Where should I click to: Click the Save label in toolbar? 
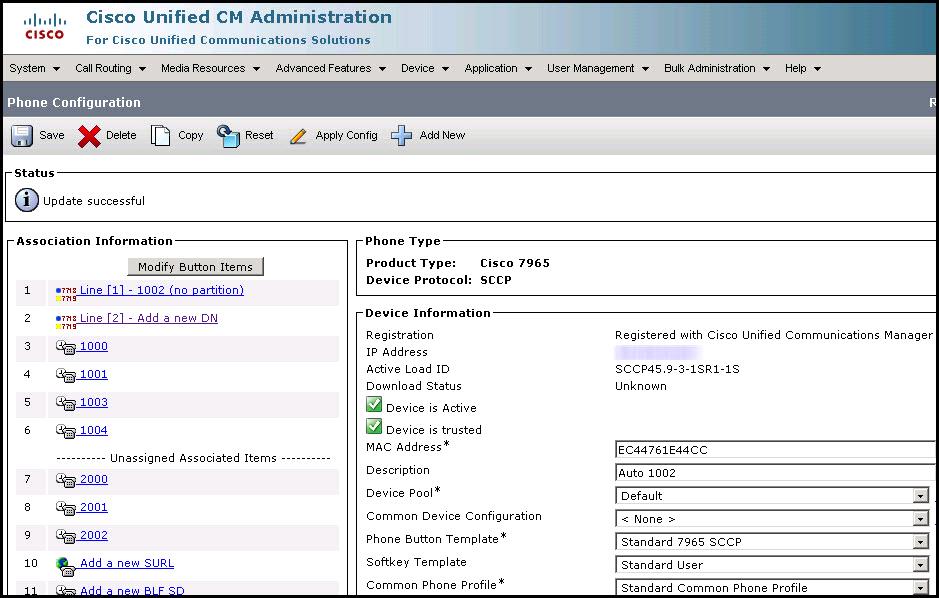click(52, 135)
